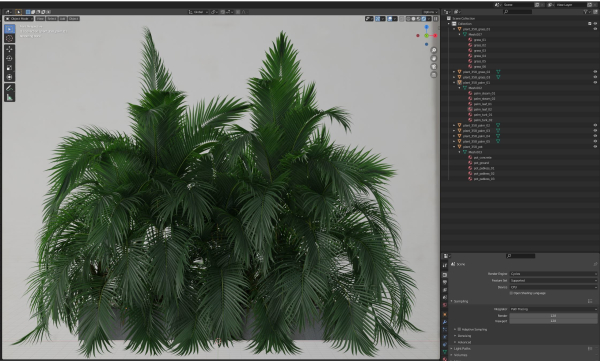600x361 pixels.
Task: Open the Device CPU dropdown
Action: coord(553,287)
